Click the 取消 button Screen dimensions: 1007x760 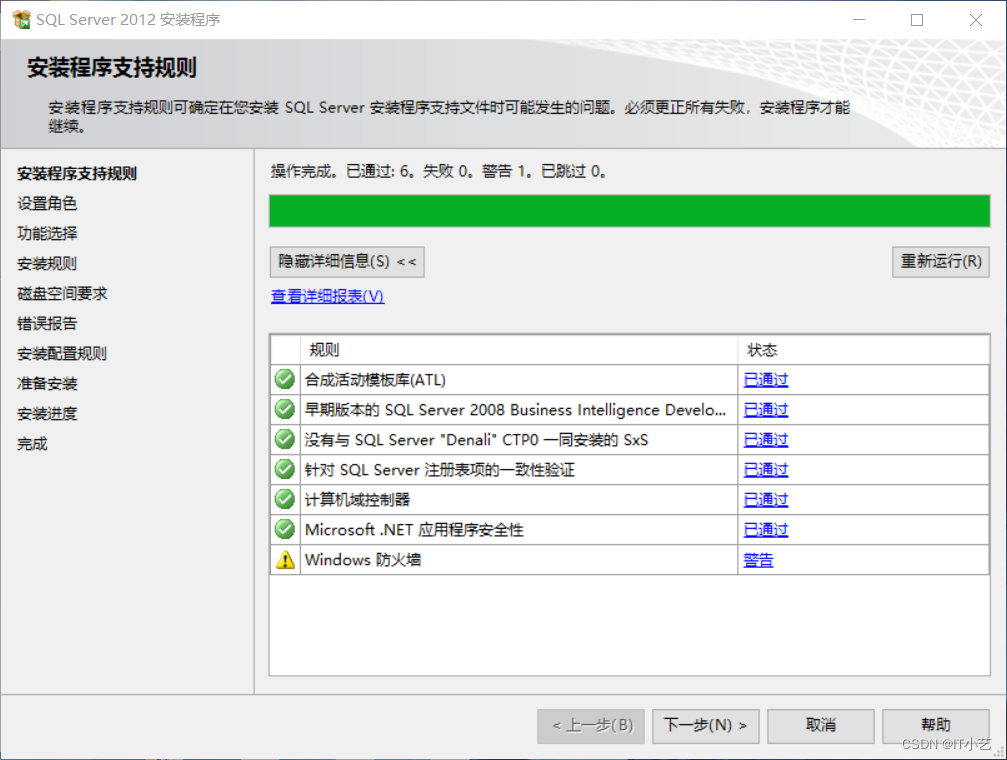[820, 725]
